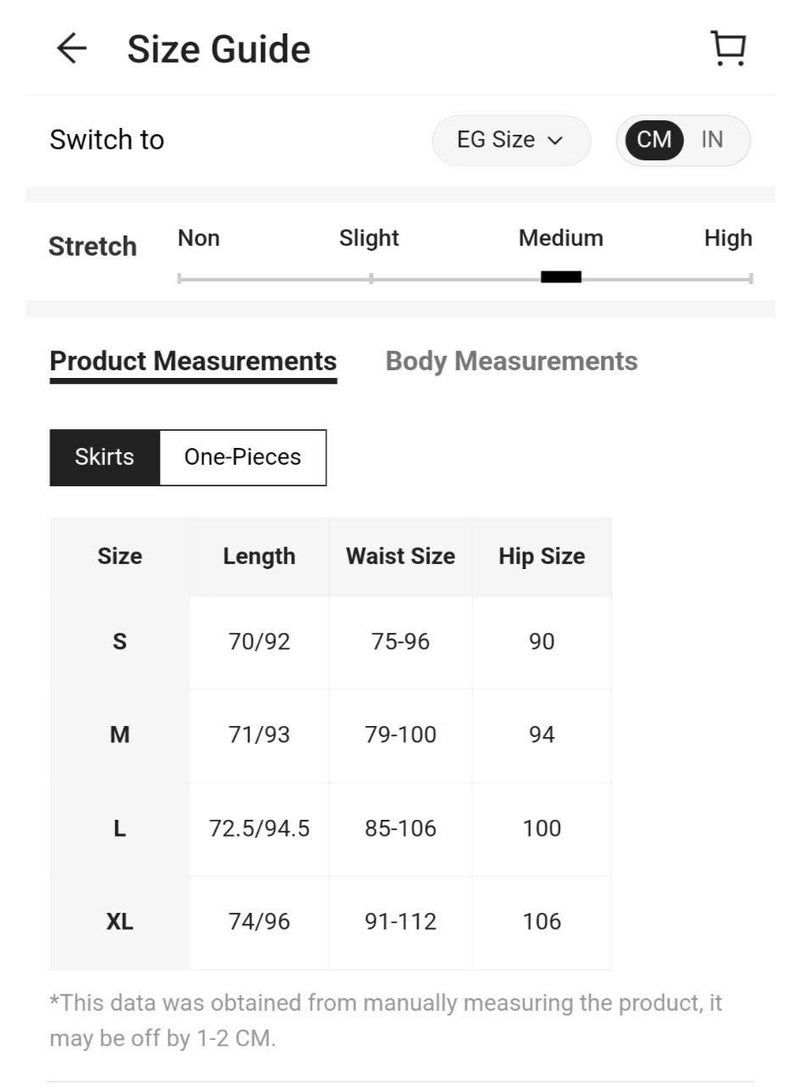Click the Hip Size column header
The width and height of the screenshot is (800, 1092).
pyautogui.click(x=541, y=556)
